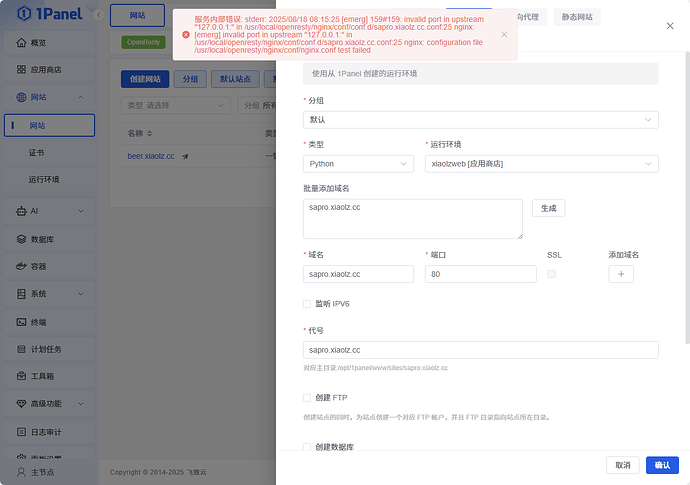Click the 网站 tab at the top
Viewport: 690px width, 485px height.
point(137,15)
